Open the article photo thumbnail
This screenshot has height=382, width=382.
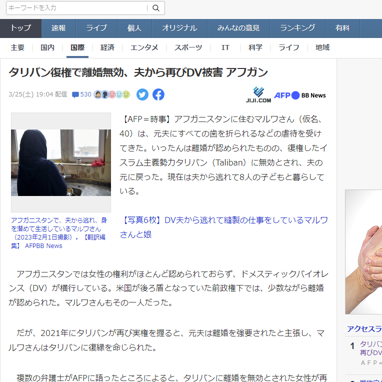[61, 162]
